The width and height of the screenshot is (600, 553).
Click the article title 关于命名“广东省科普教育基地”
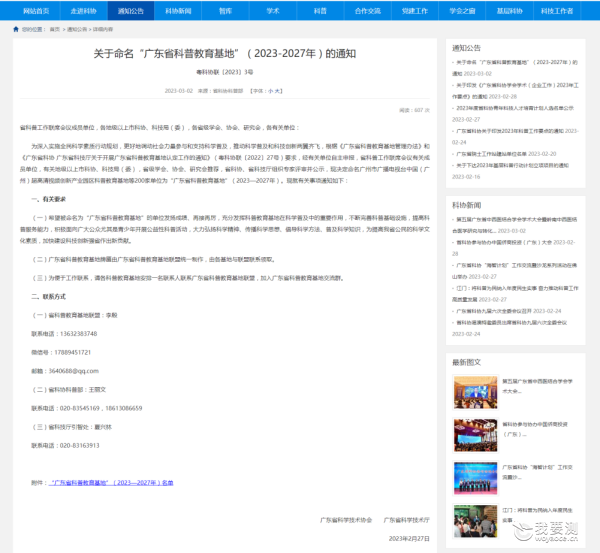point(225,54)
